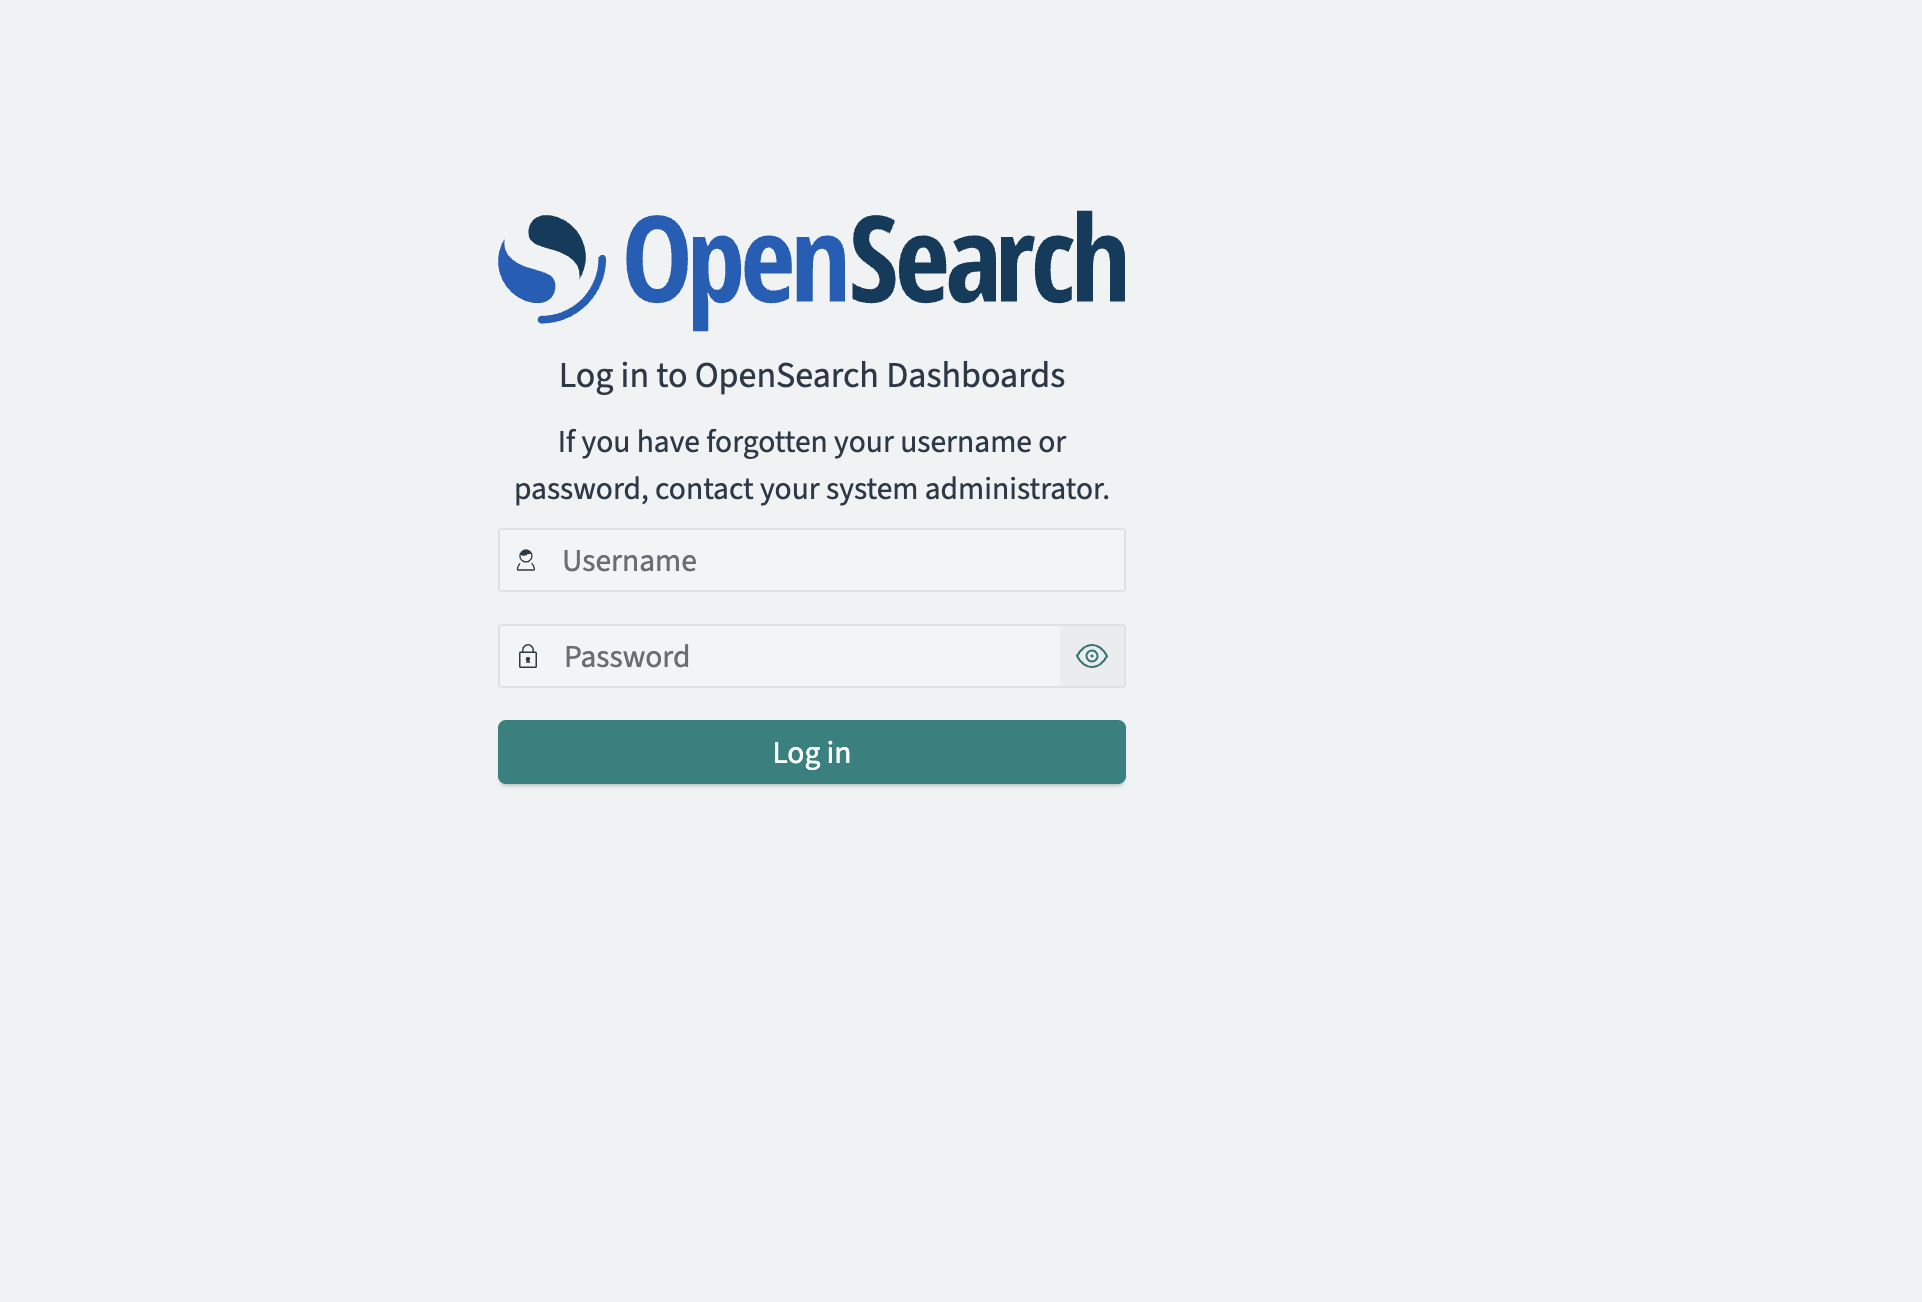Select the Password placeholder text
The image size is (1922, 1302).
pyautogui.click(x=627, y=656)
